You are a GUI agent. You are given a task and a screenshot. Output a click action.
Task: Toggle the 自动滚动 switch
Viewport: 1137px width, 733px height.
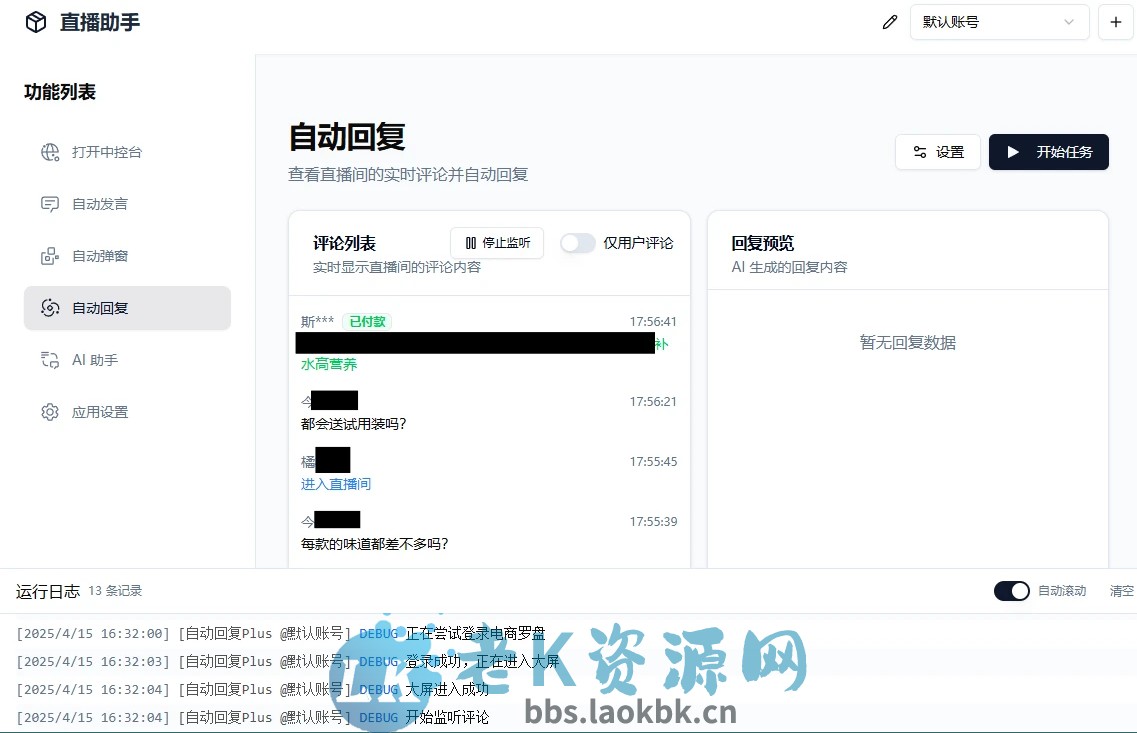coord(1012,591)
